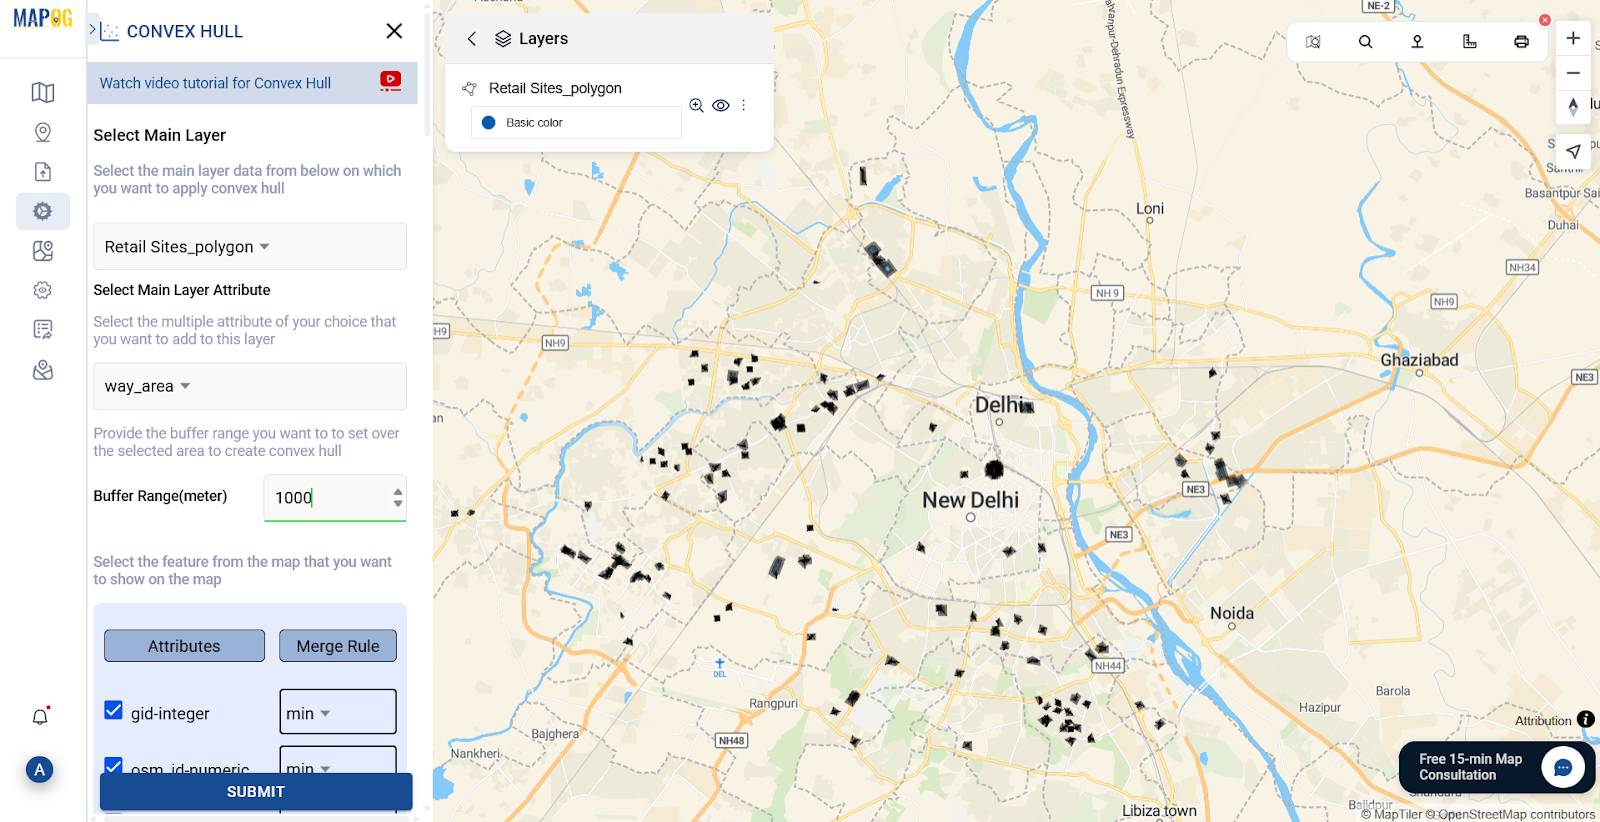Open Retail Sites_polygon main layer dropdown
1600x822 pixels.
tap(250, 246)
